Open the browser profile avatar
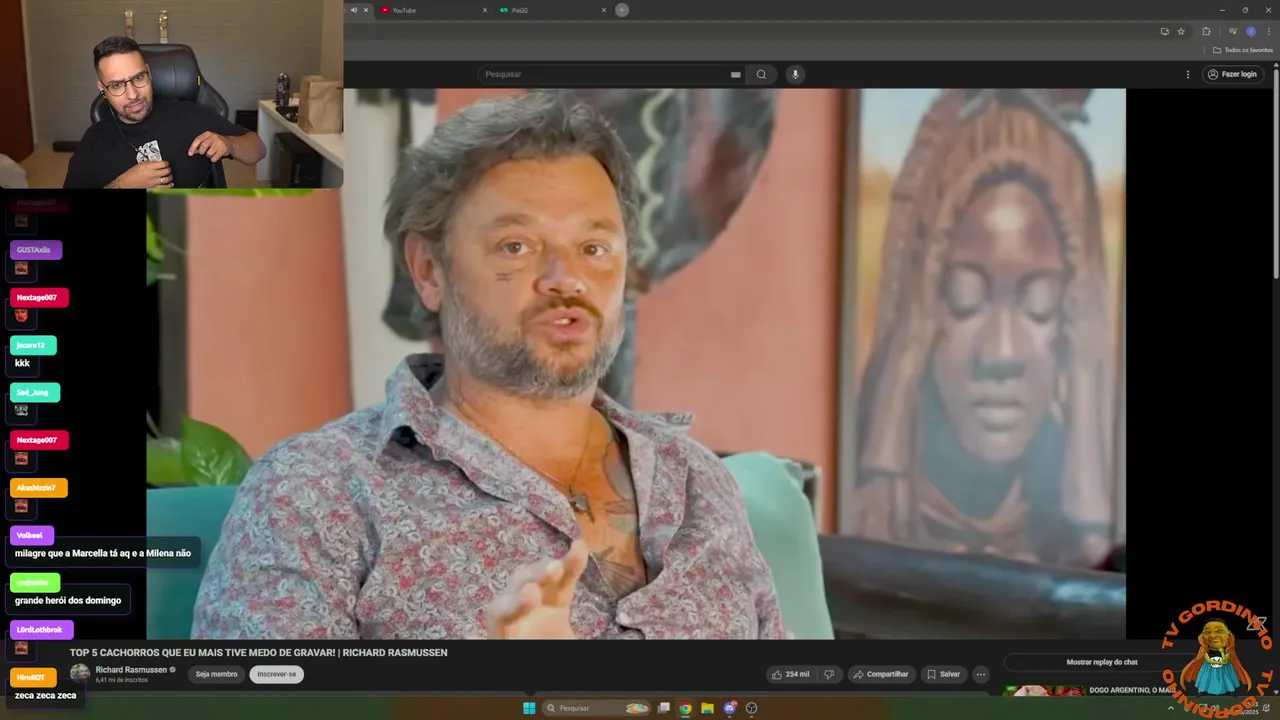The height and width of the screenshot is (720, 1280). (x=1250, y=31)
